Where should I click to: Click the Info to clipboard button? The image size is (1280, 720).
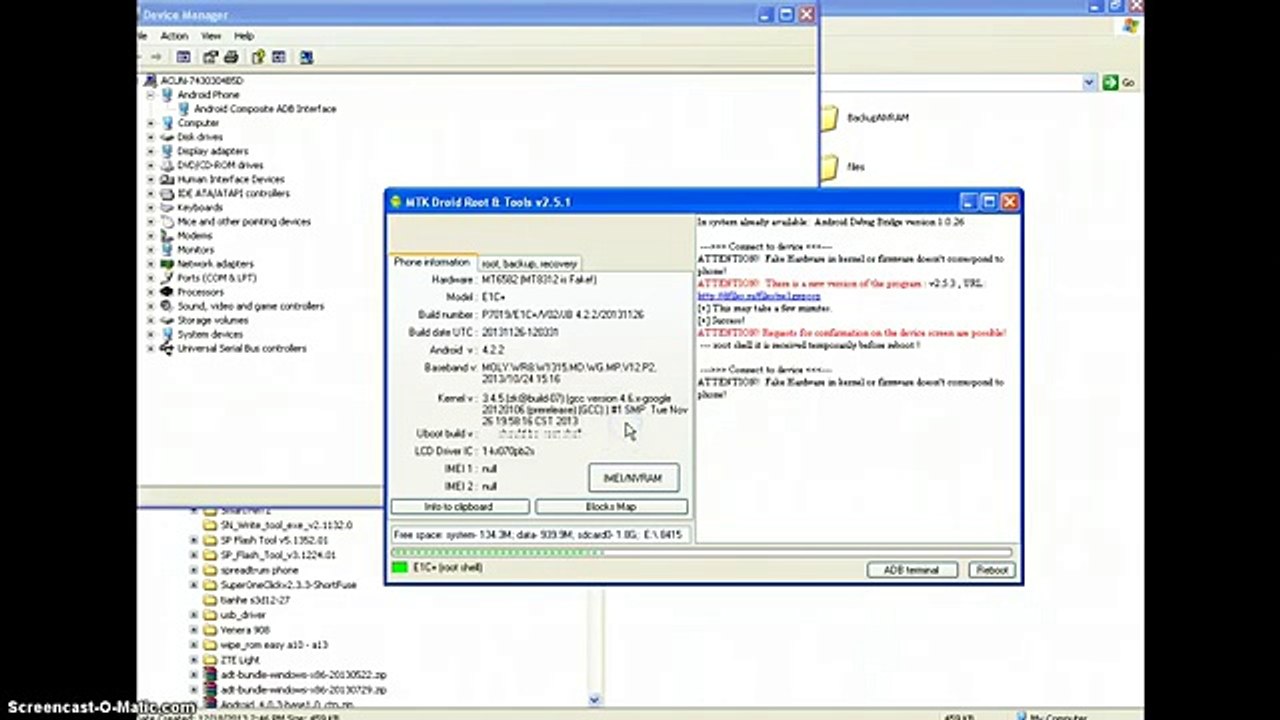click(459, 507)
